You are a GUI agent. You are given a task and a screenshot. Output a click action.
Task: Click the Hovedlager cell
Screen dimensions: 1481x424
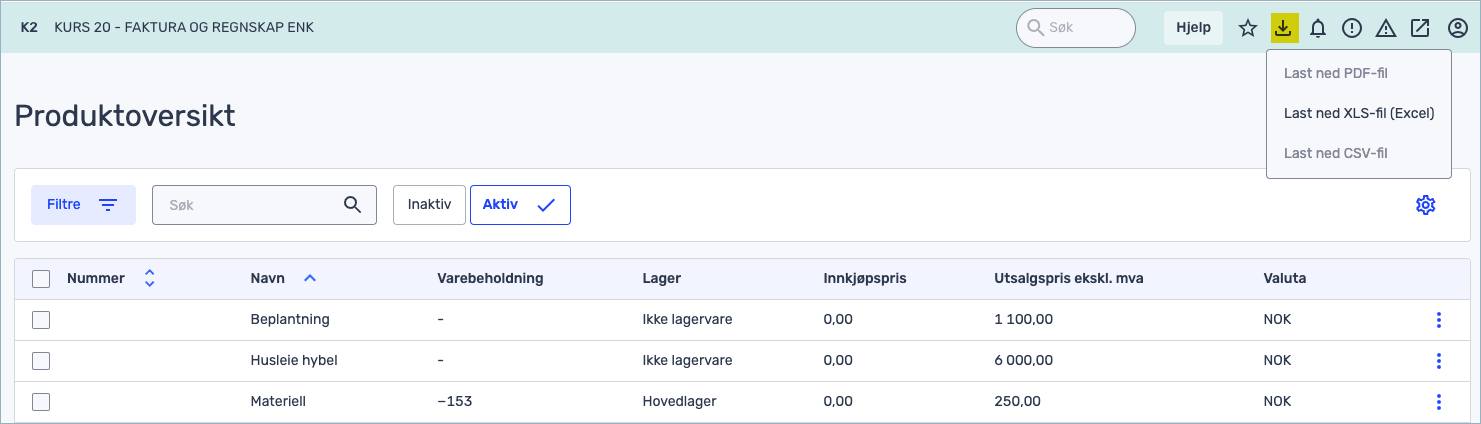(679, 402)
